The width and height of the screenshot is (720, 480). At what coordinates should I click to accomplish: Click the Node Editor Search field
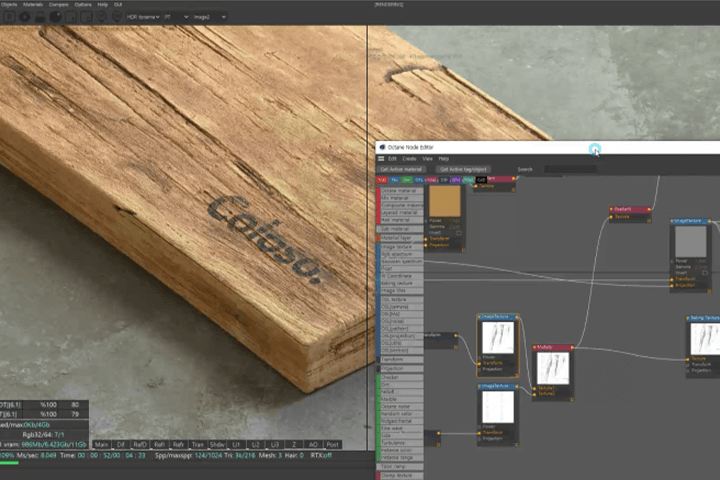(x=570, y=169)
